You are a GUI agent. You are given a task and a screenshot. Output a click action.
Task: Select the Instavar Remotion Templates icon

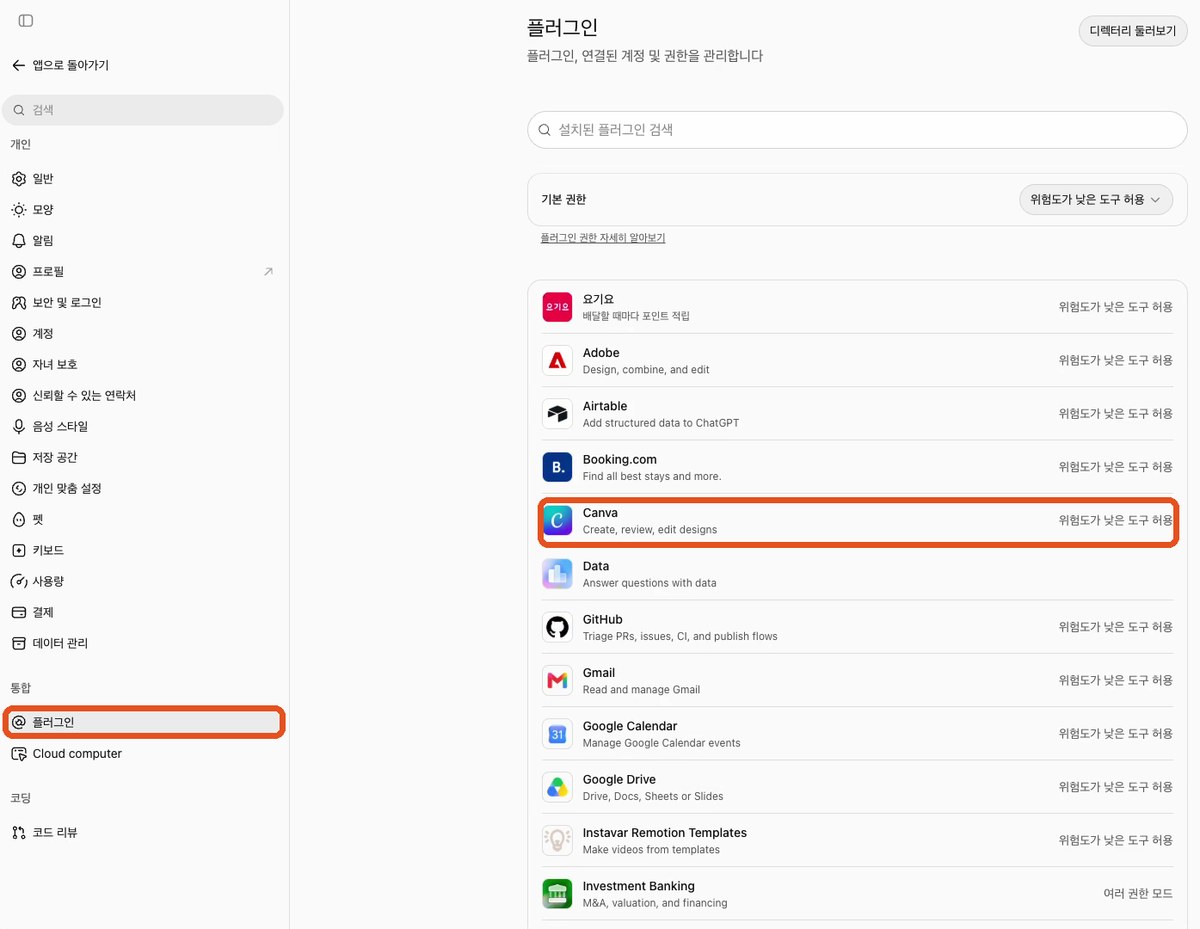tap(557, 840)
